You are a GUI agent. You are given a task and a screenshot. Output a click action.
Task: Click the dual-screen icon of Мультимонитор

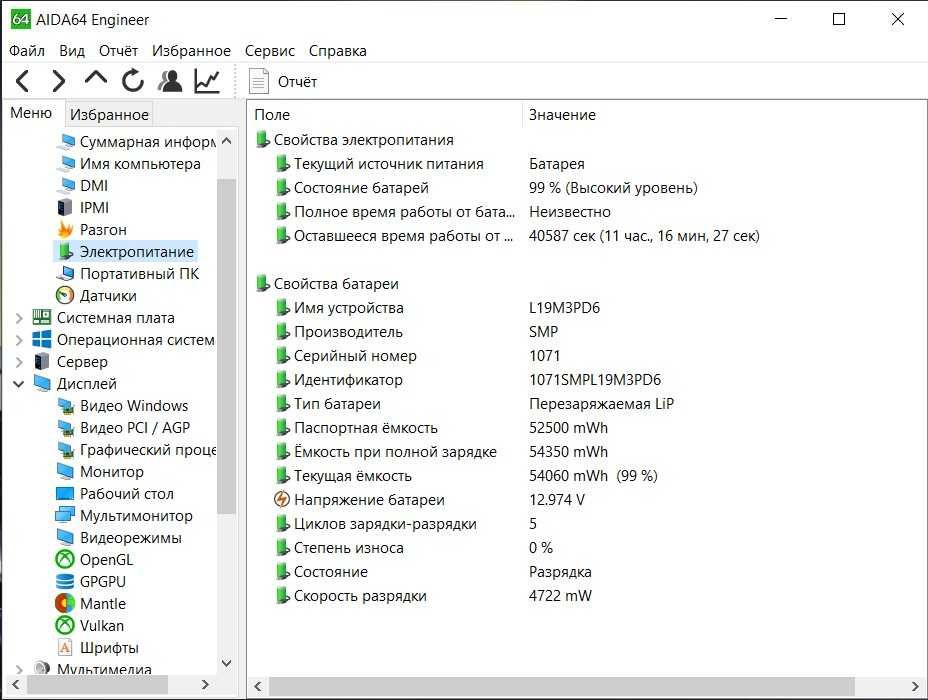[x=65, y=515]
